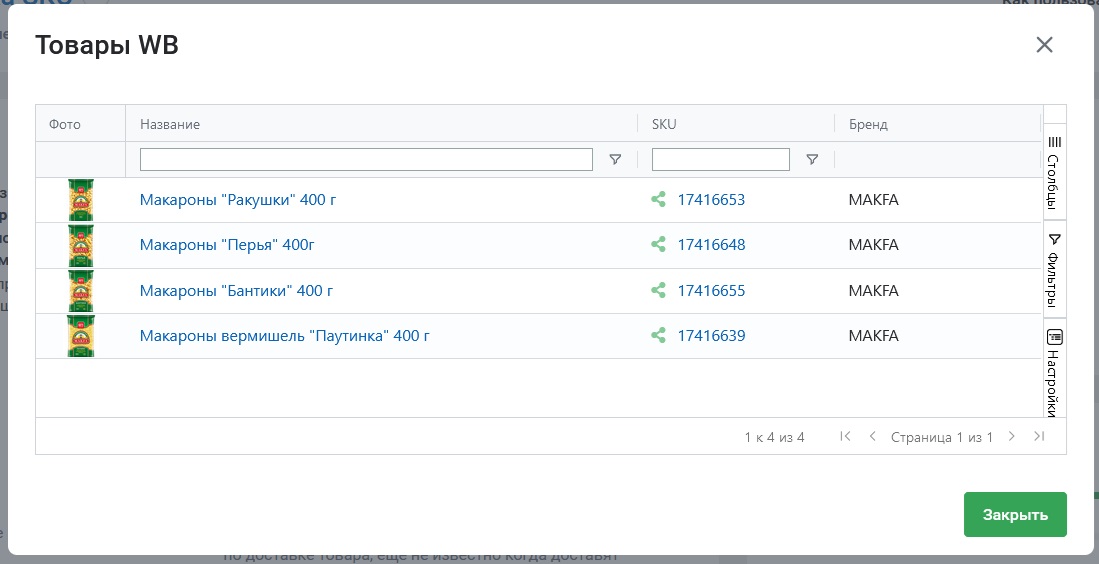Go to next page arrow

(x=1011, y=436)
